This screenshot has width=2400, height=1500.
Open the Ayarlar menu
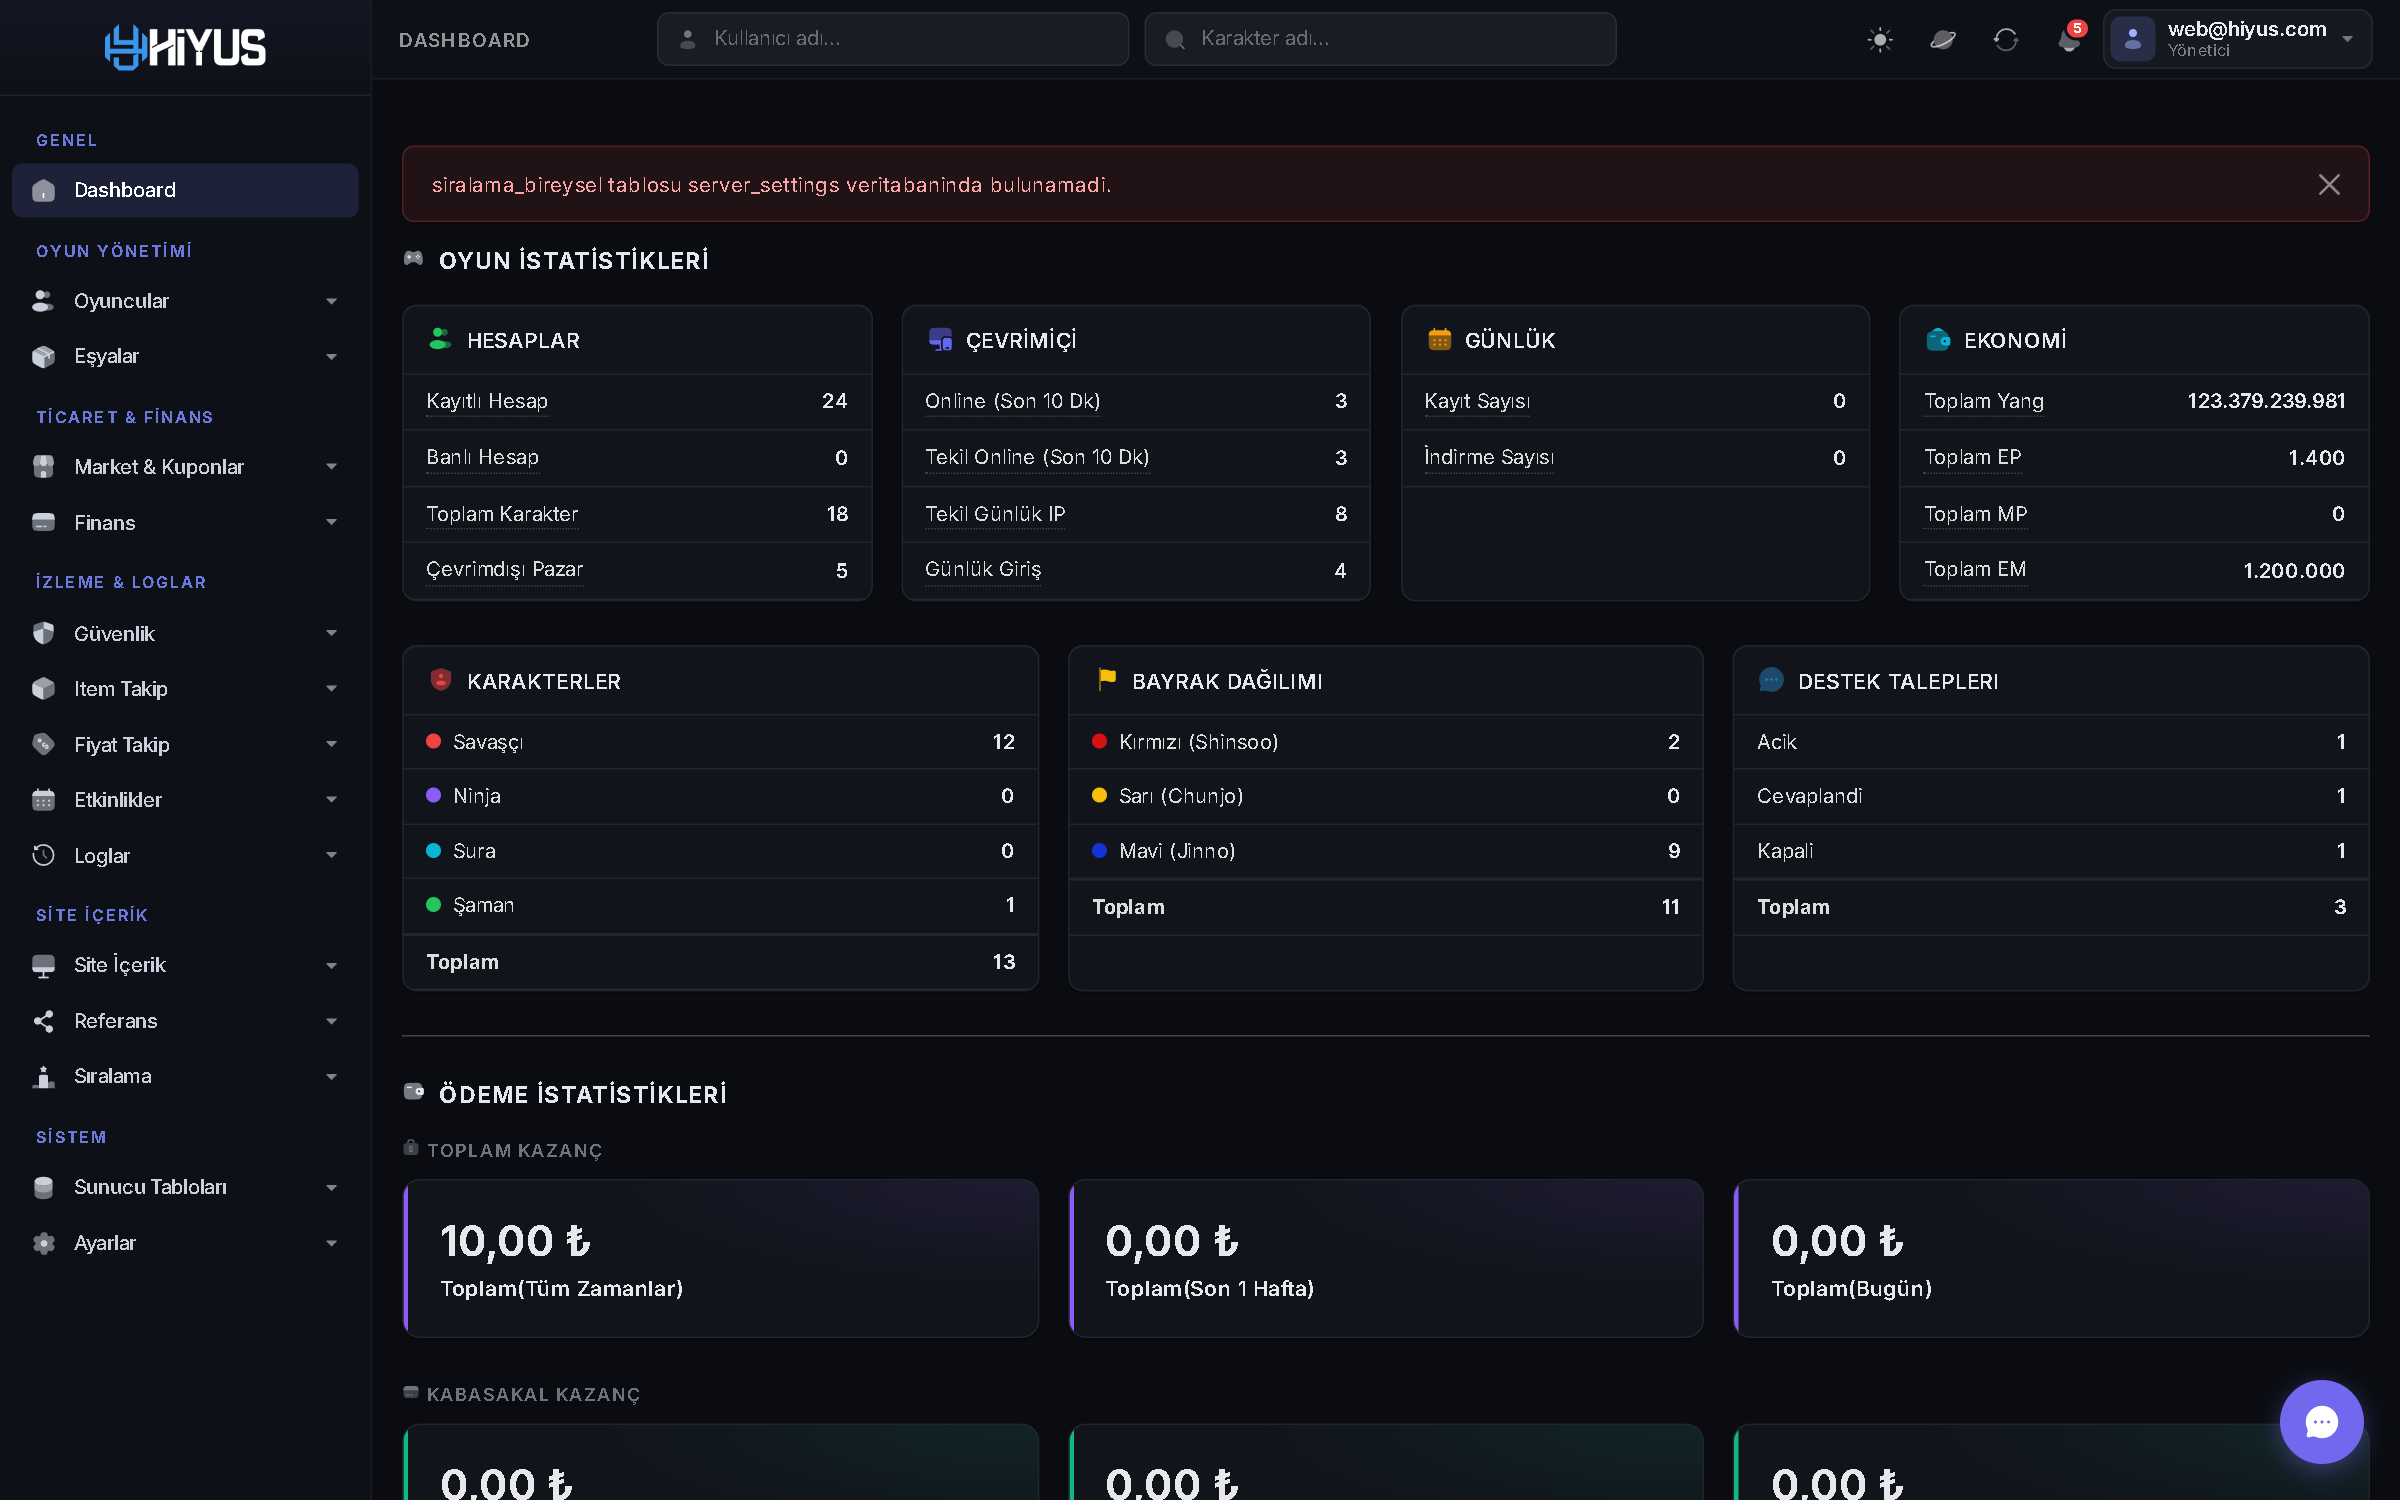tap(185, 1243)
